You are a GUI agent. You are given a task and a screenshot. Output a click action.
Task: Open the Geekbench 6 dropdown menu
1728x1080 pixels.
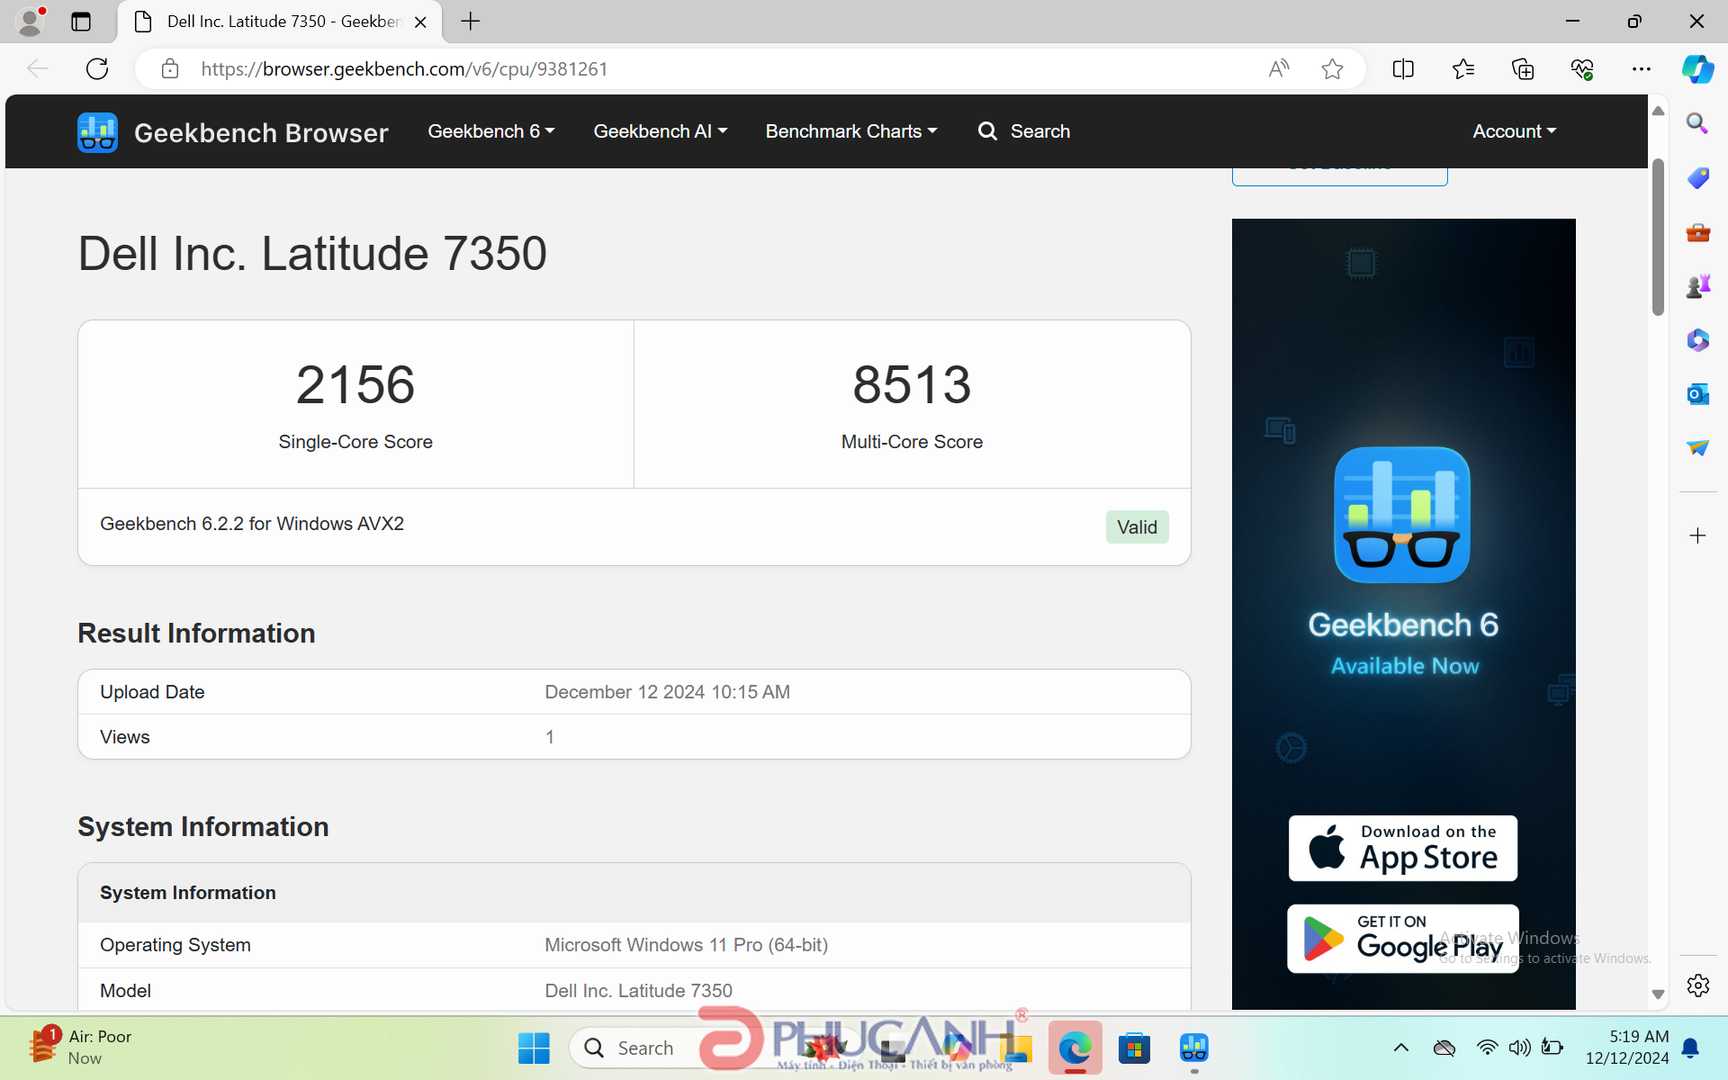coord(491,131)
